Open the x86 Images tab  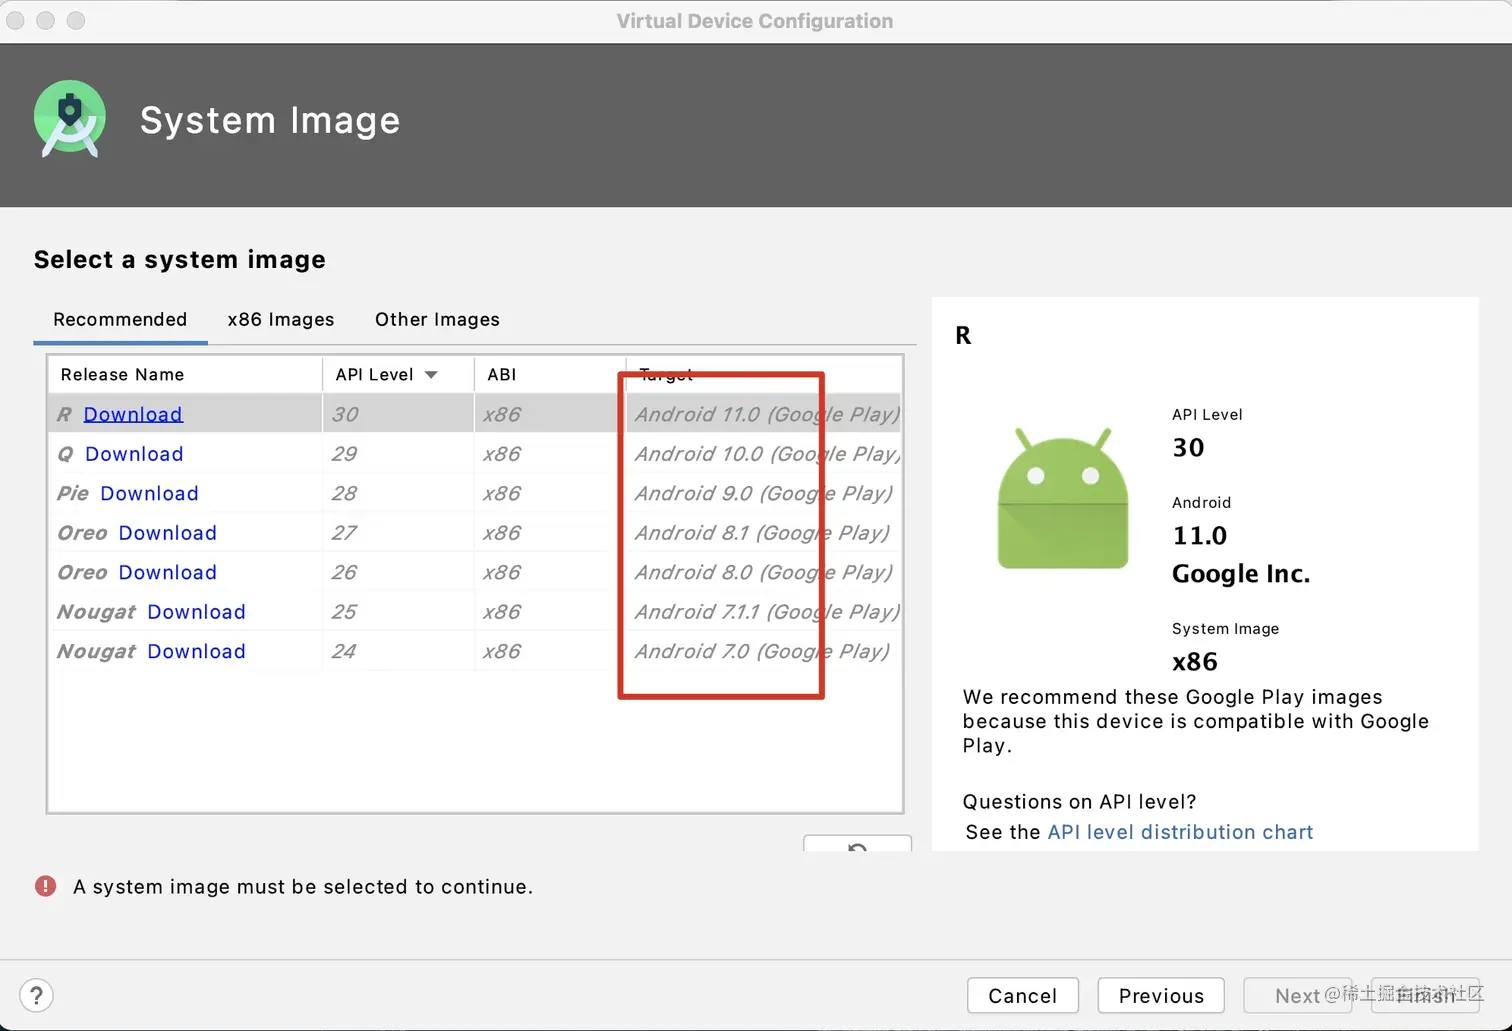pos(281,320)
